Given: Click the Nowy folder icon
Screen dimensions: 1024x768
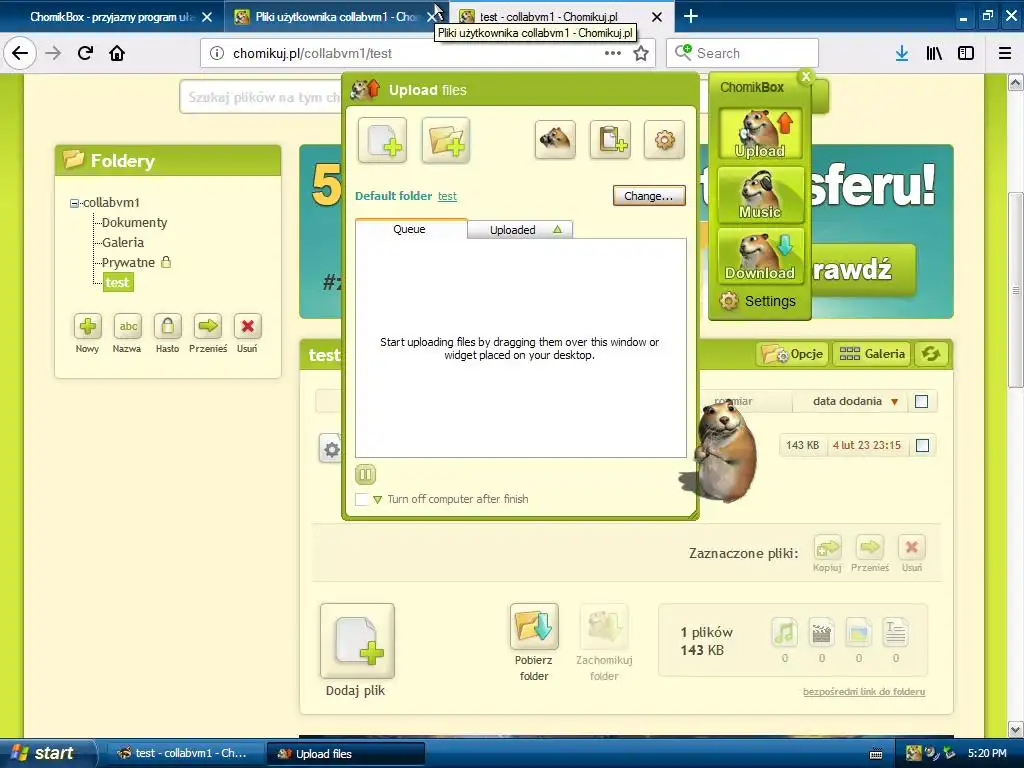Looking at the screenshot, I should click(x=88, y=327).
